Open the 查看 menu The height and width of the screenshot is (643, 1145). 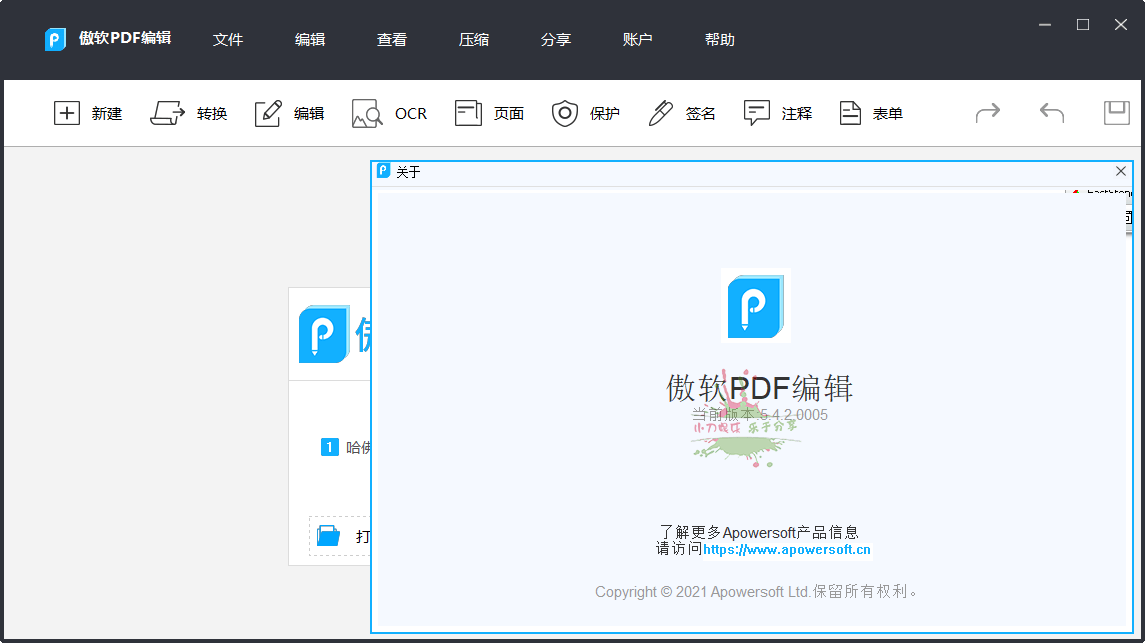(391, 39)
